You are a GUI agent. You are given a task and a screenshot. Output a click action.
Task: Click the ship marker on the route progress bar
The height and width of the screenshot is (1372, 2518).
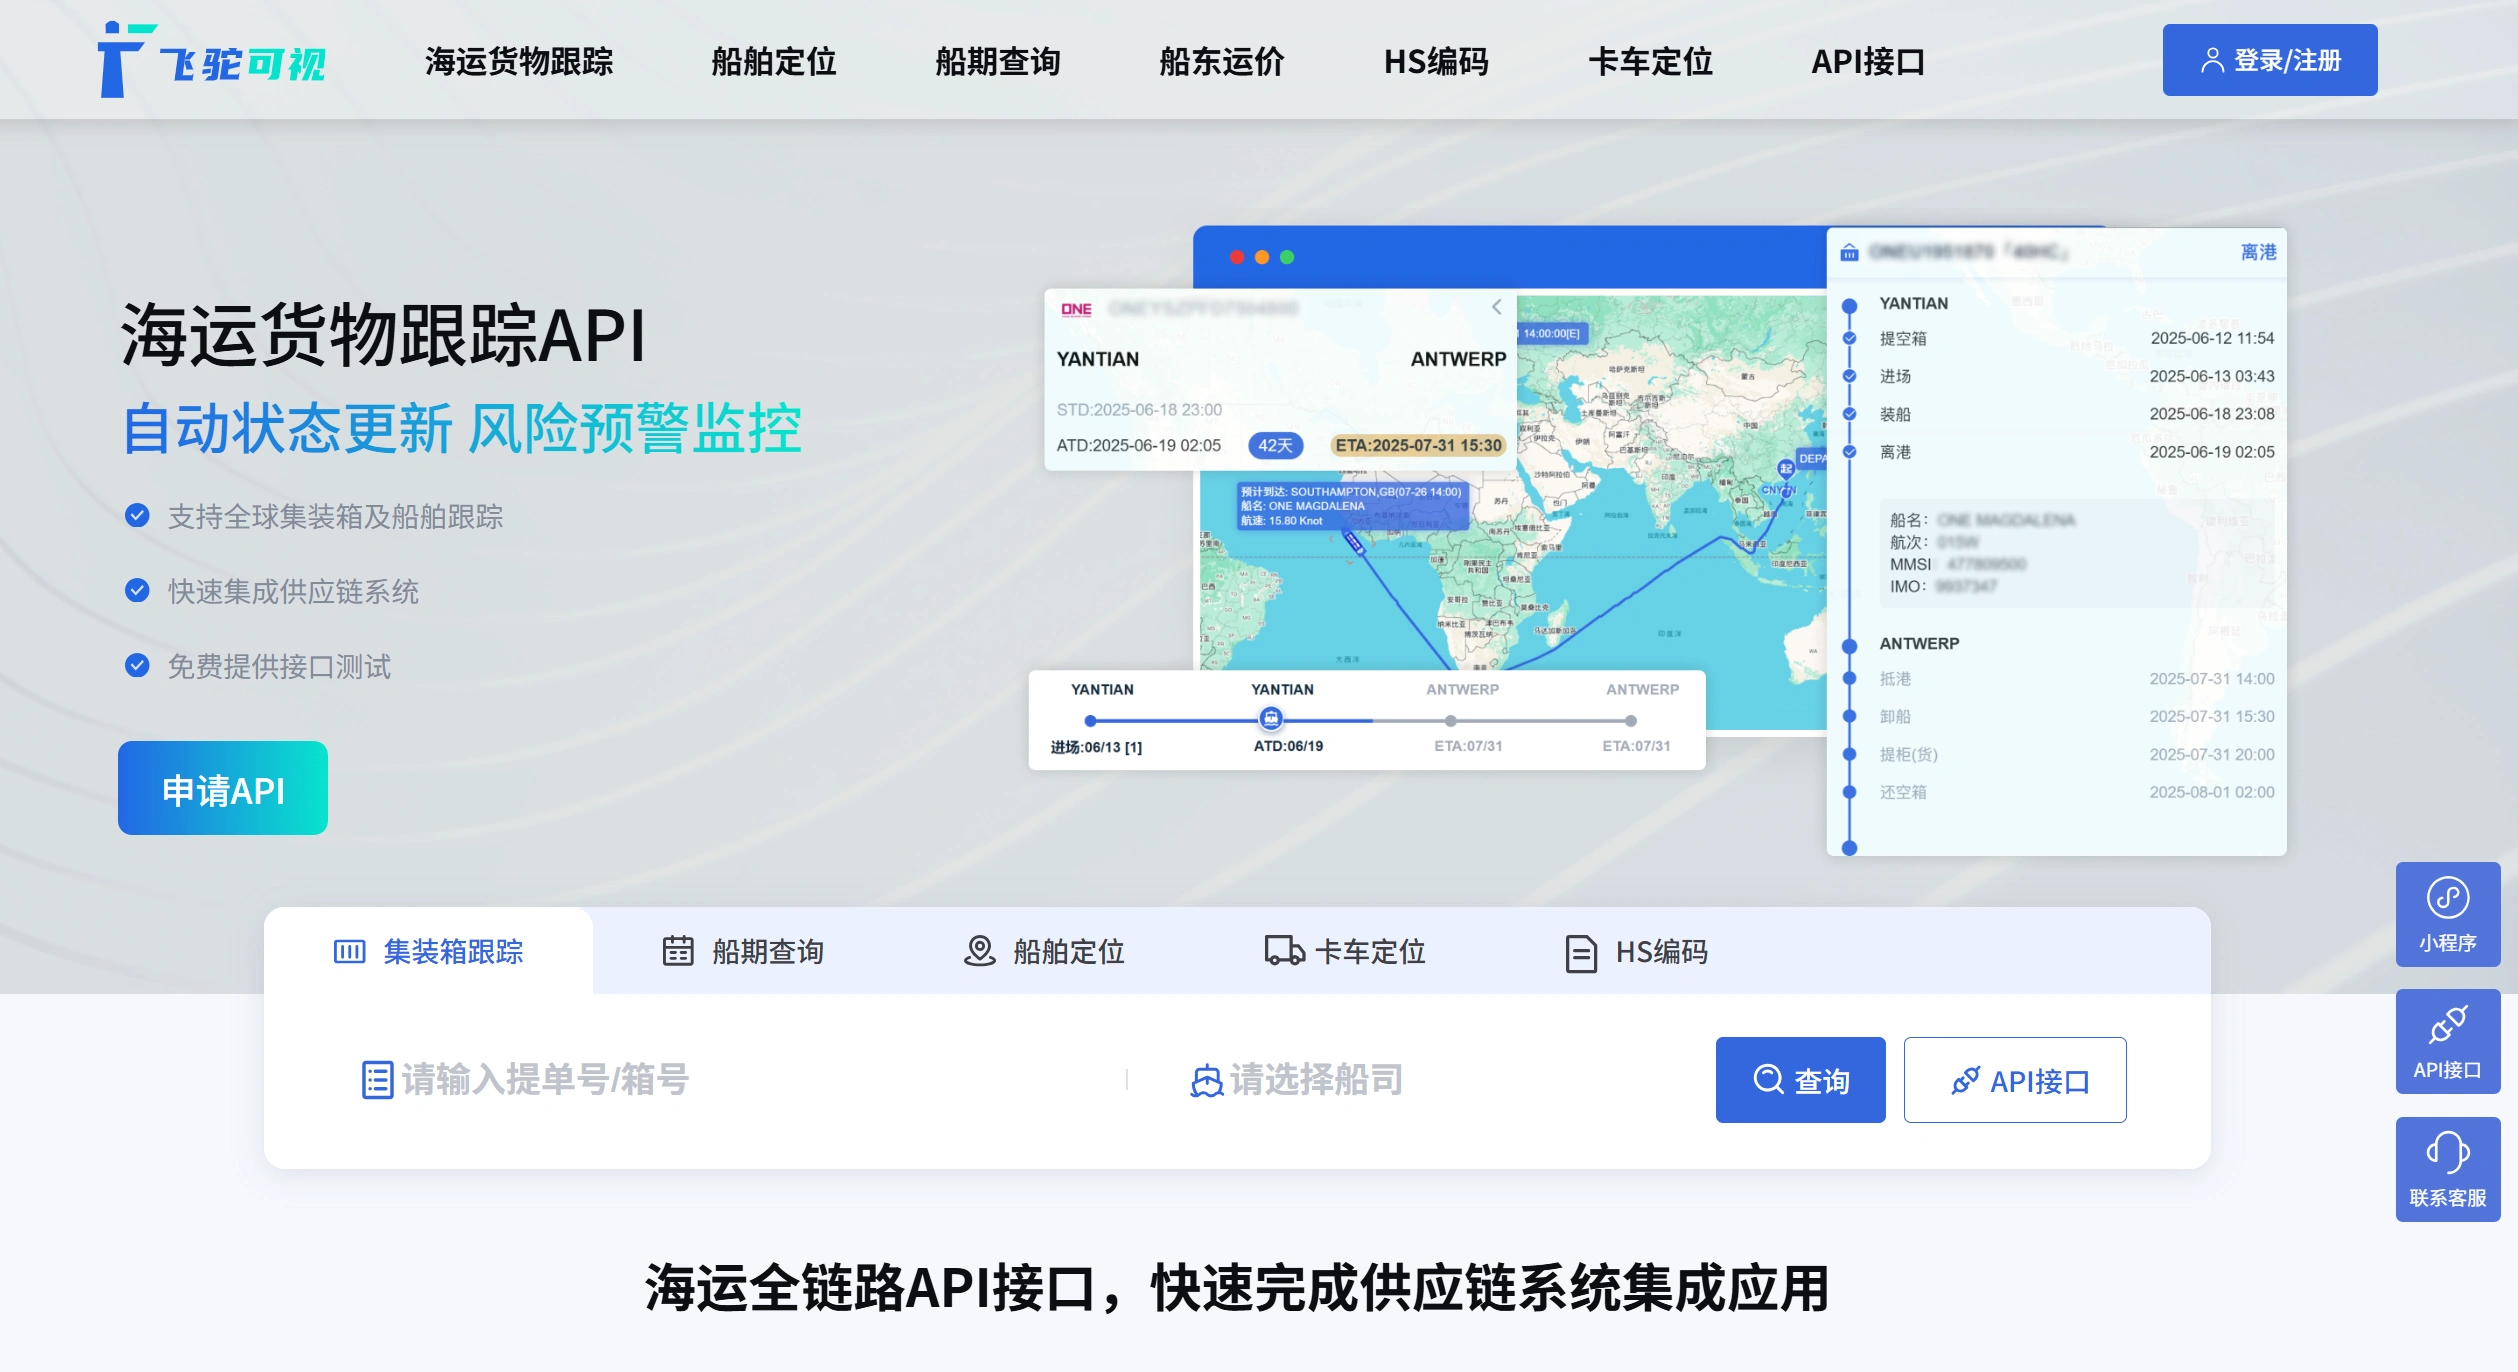tap(1270, 718)
